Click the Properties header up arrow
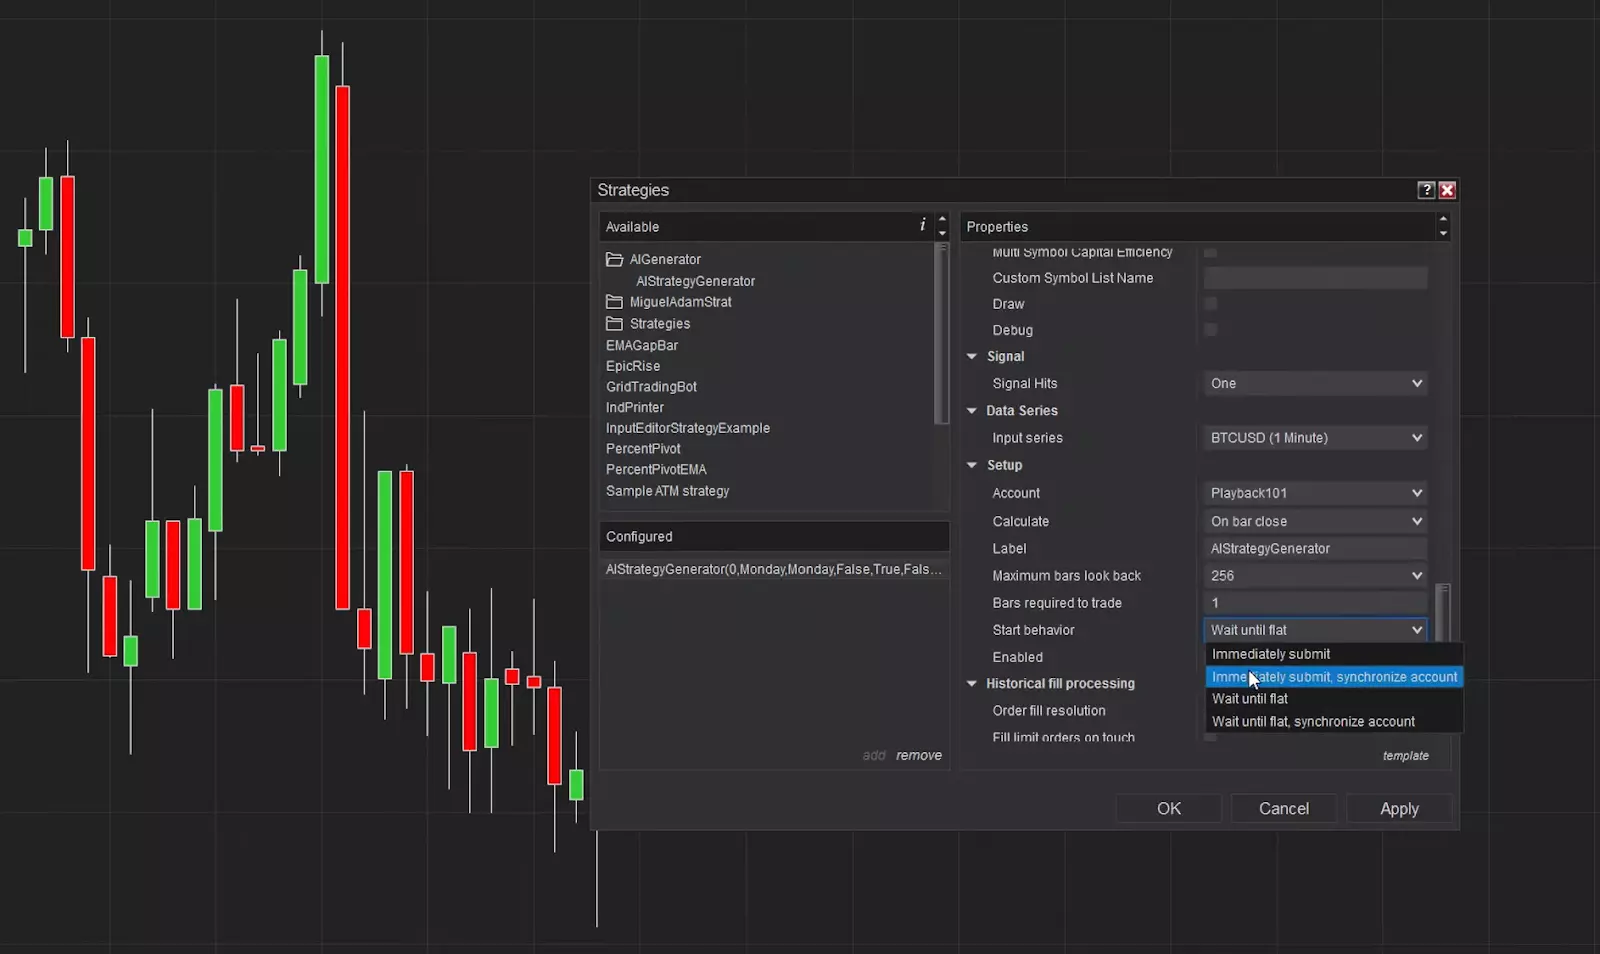The width and height of the screenshot is (1600, 954). coord(1443,219)
